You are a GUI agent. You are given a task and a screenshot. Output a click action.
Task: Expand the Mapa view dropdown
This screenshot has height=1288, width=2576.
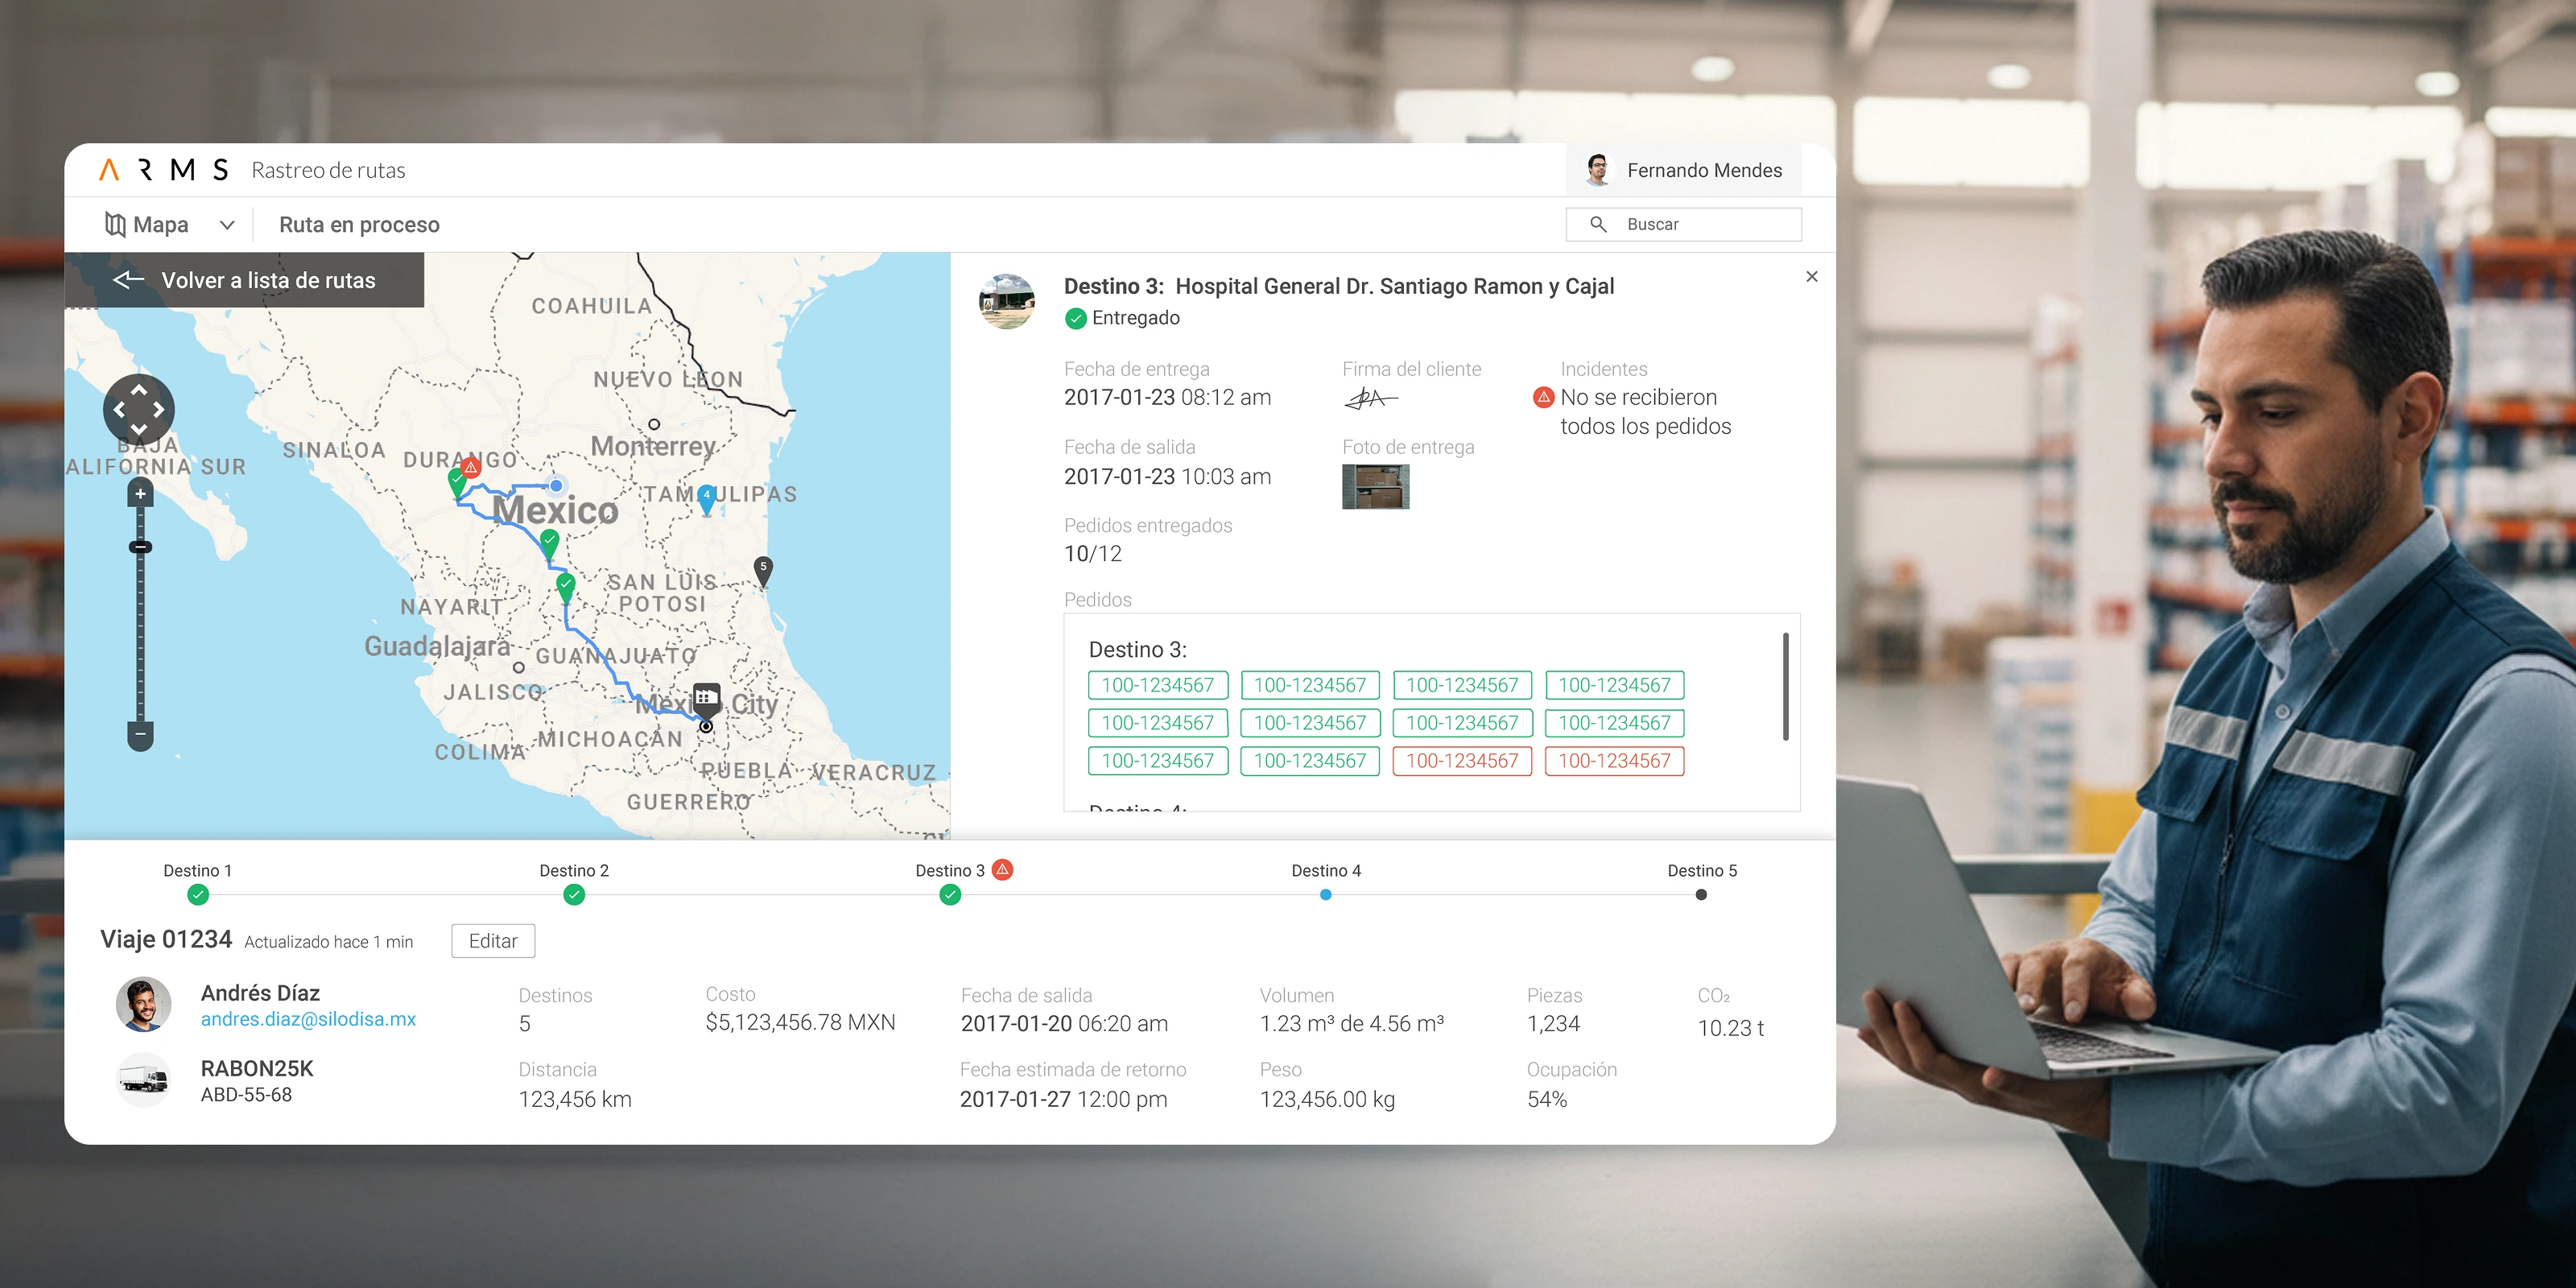pos(227,225)
